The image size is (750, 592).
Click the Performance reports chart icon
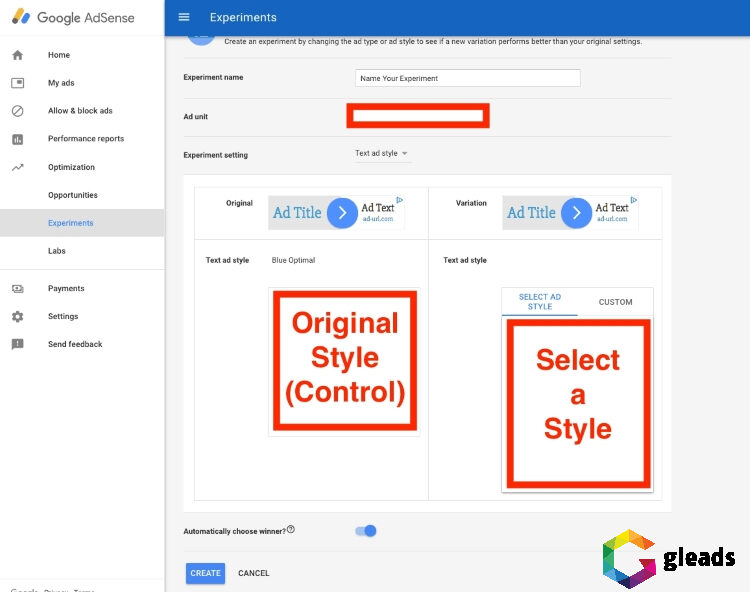(x=18, y=139)
